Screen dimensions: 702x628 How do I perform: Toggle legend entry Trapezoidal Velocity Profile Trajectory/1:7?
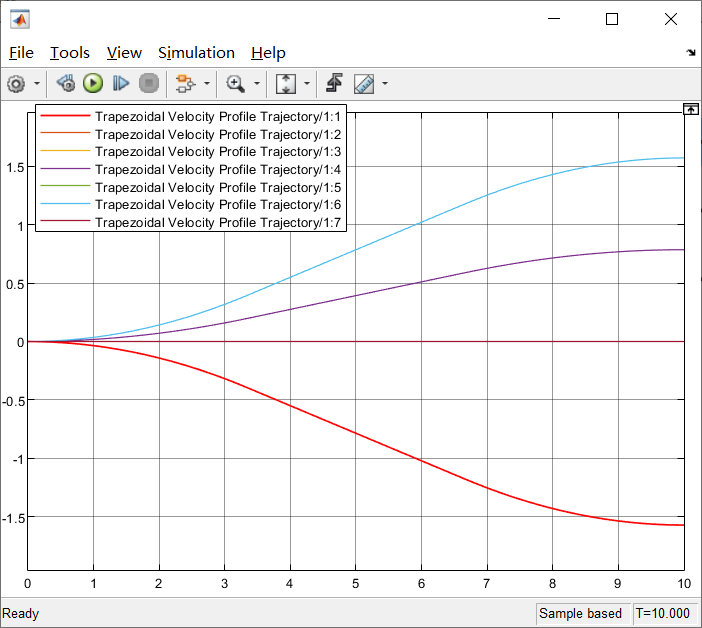coord(191,222)
